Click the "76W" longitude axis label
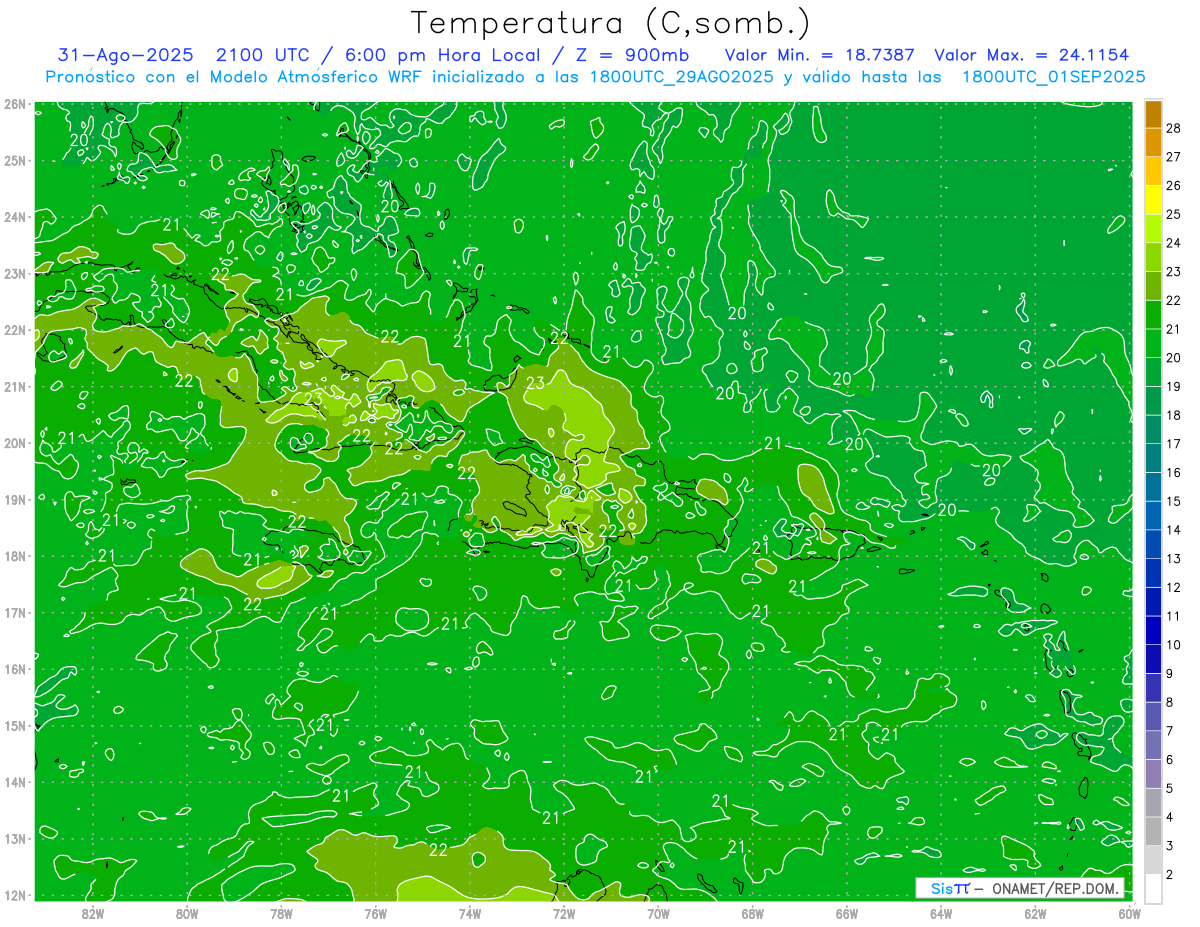Image resolution: width=1200 pixels, height=927 pixels. point(375,912)
